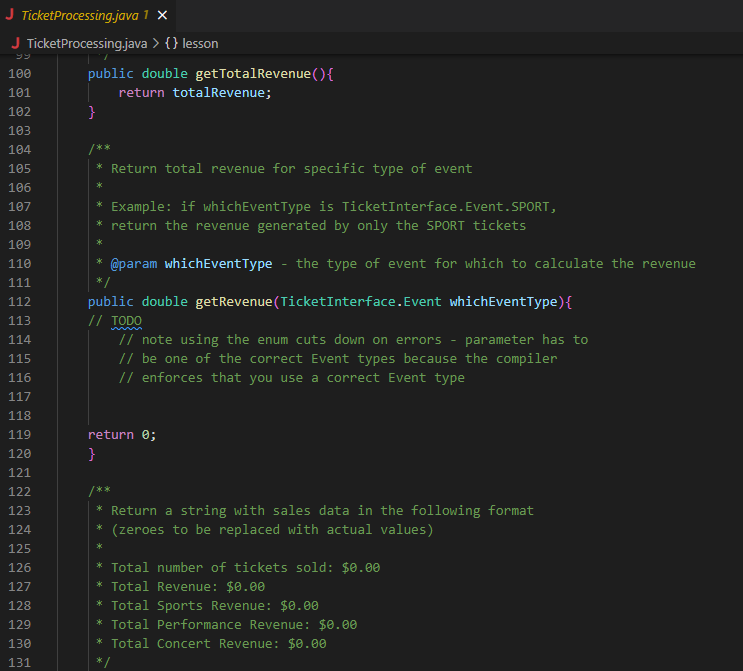Click the closing brace on line 102

91,112
